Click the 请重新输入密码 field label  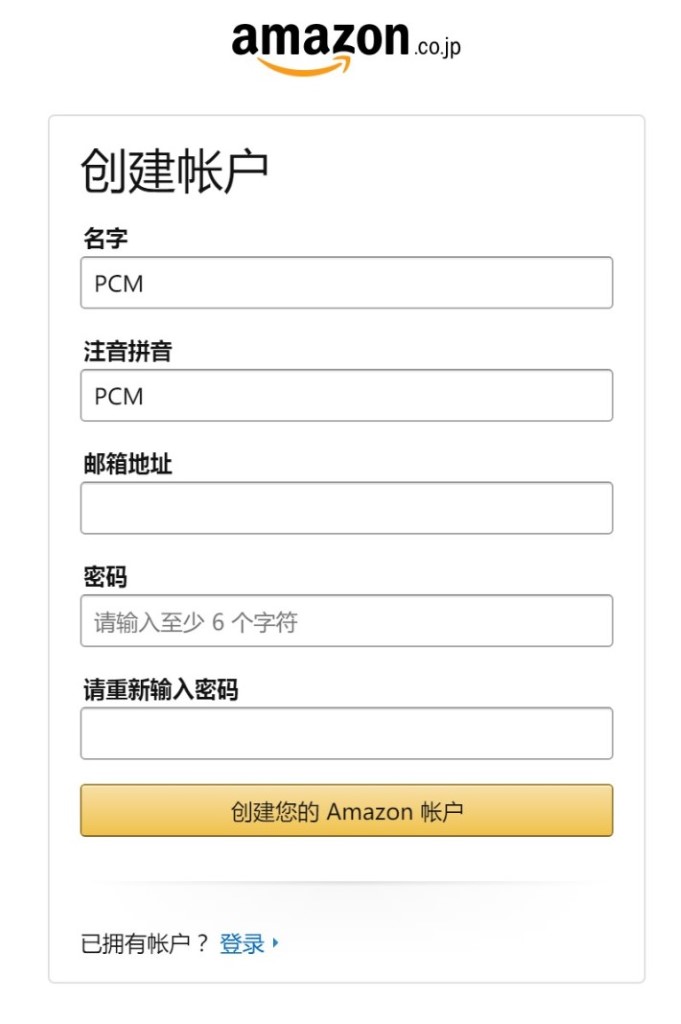click(161, 690)
